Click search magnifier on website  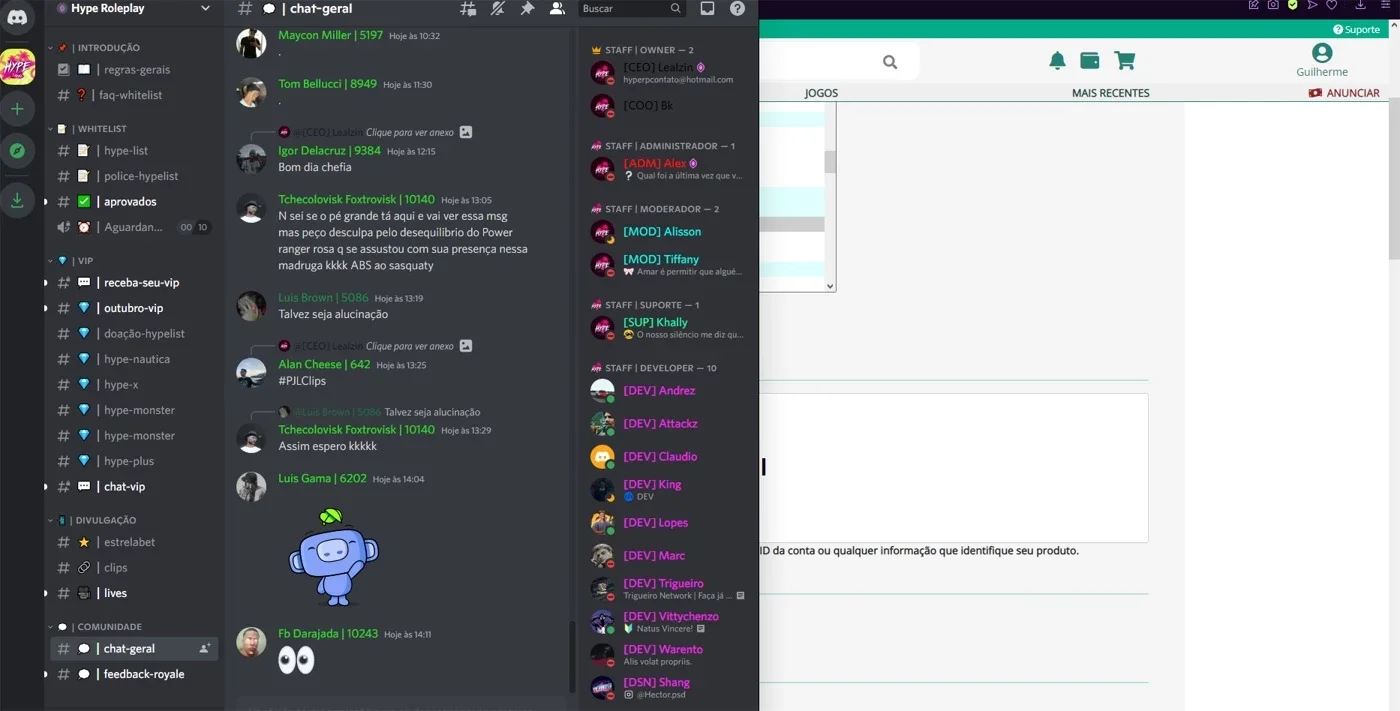[890, 62]
